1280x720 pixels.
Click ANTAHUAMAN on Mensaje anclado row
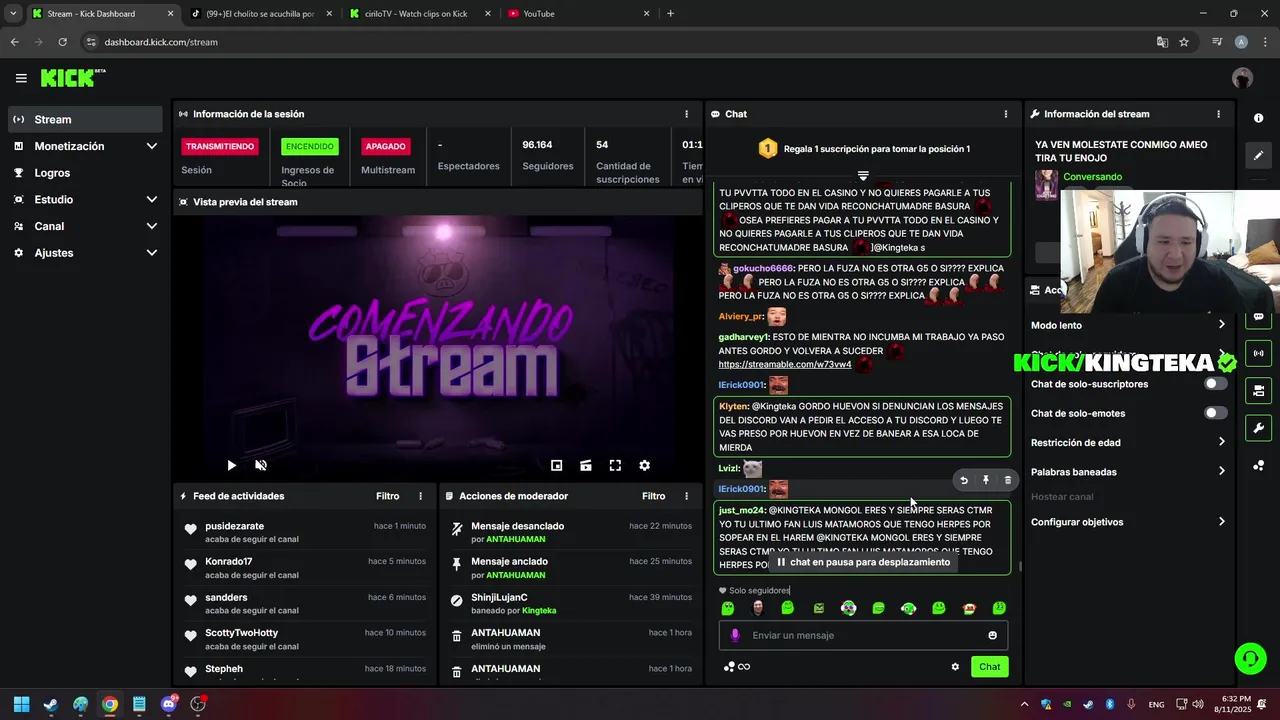click(x=516, y=575)
